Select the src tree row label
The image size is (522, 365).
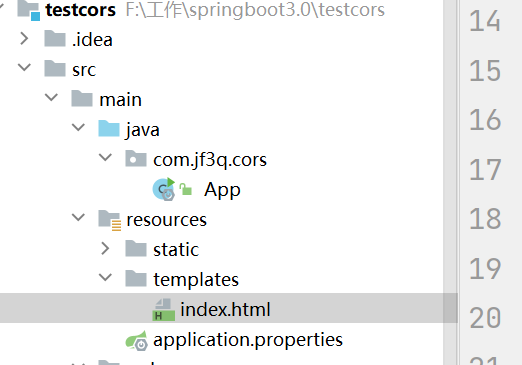pos(84,70)
